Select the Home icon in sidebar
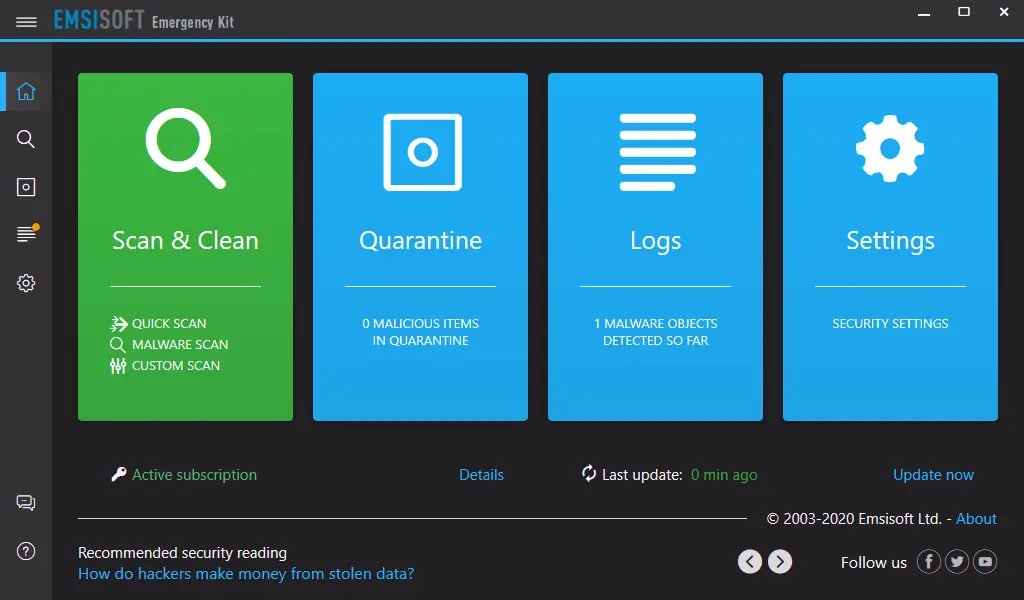 [x=26, y=91]
